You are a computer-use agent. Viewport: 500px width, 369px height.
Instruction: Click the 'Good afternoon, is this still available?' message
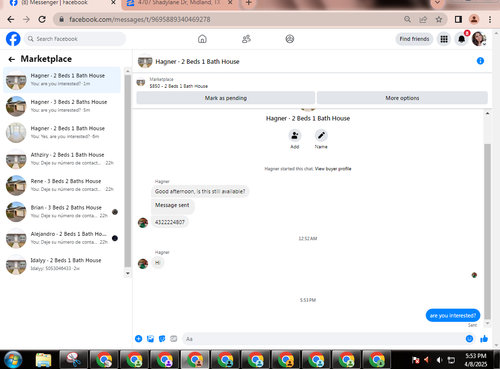point(200,191)
